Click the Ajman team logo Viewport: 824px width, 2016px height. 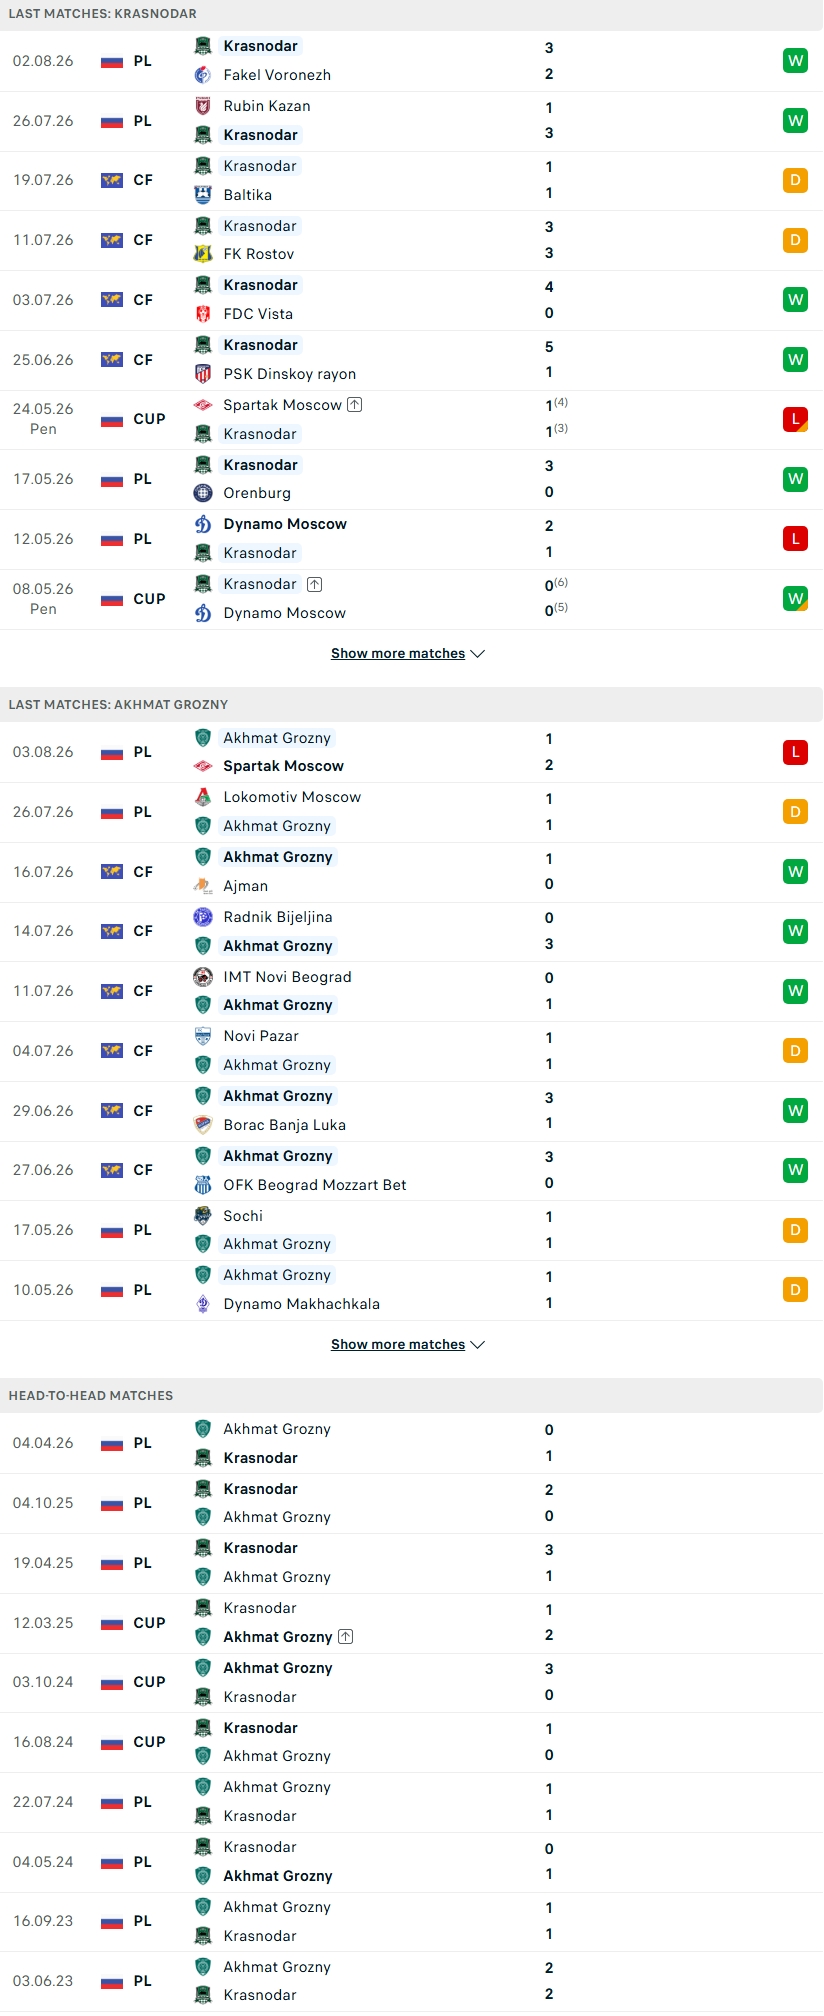pos(203,886)
